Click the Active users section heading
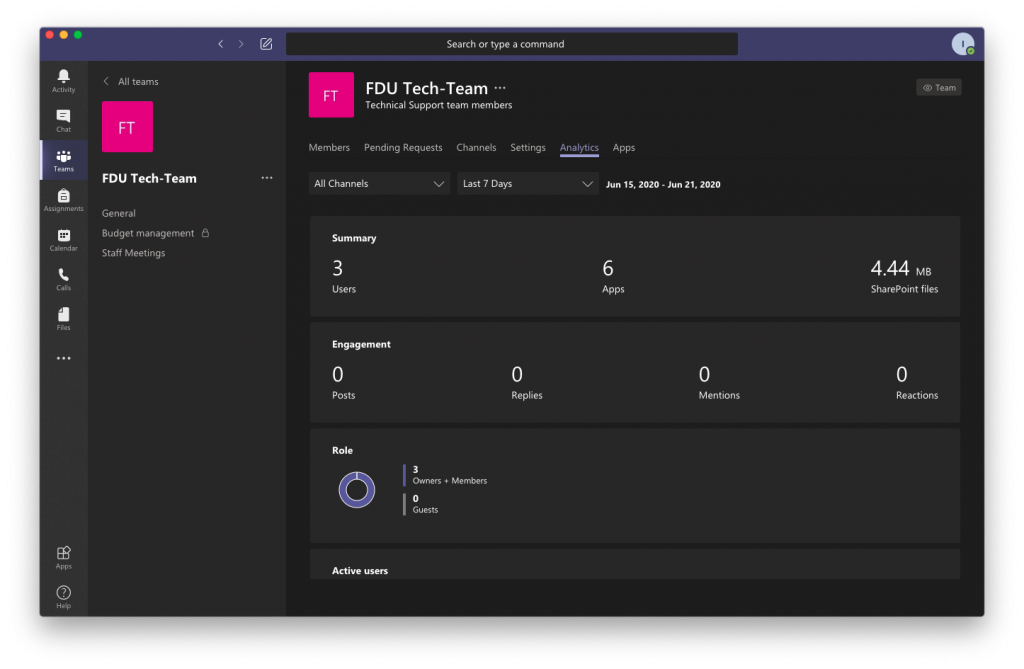This screenshot has width=1024, height=669. click(x=360, y=570)
